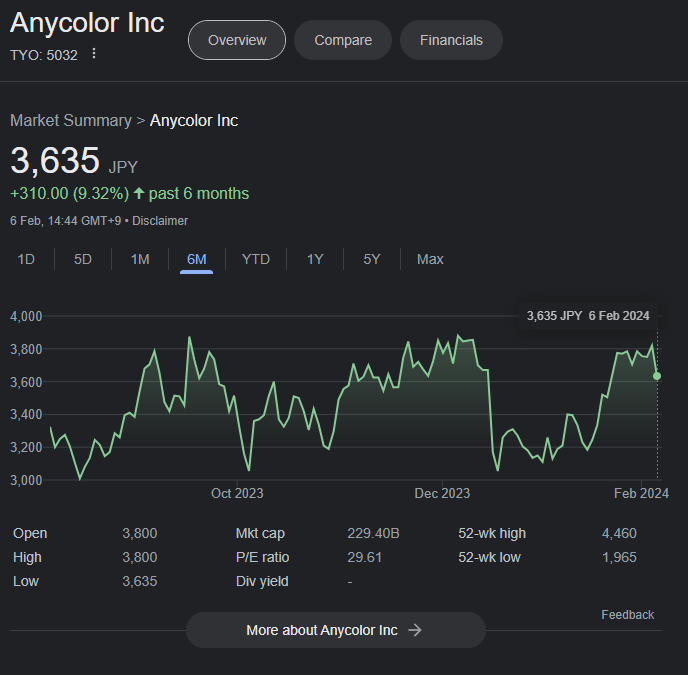Click the Low value 3,635
Screen dimensions: 688x675
coord(140,581)
